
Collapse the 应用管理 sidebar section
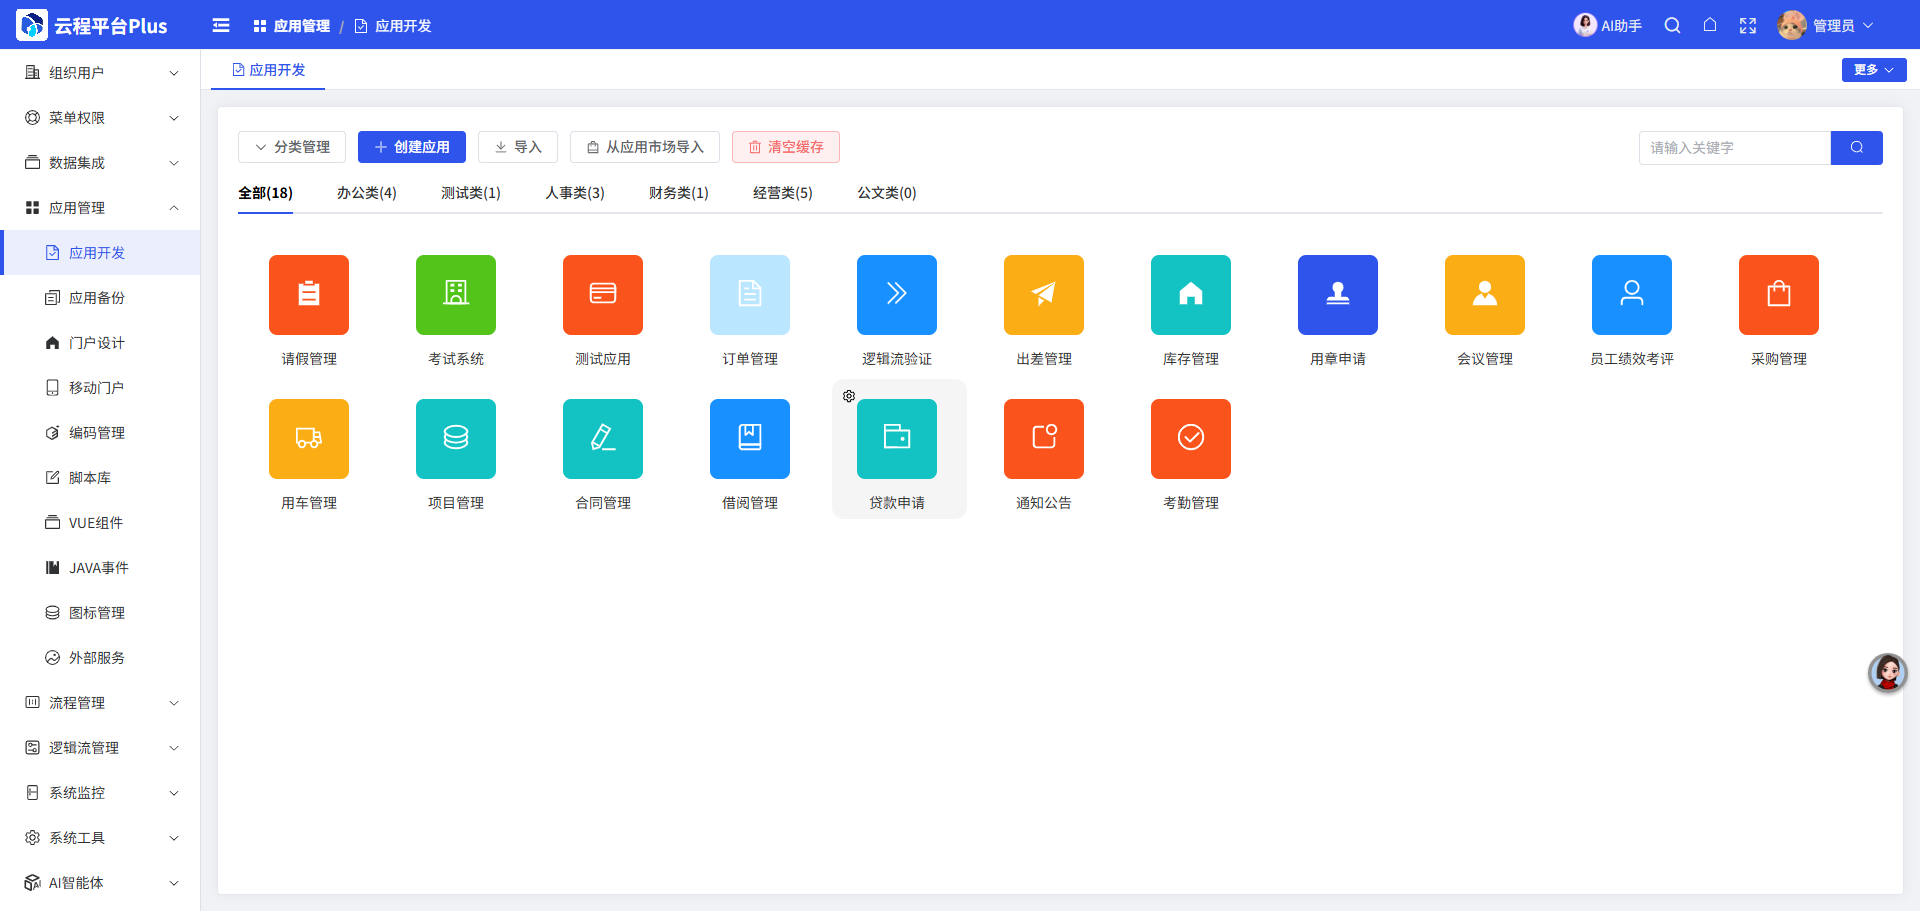click(x=100, y=207)
